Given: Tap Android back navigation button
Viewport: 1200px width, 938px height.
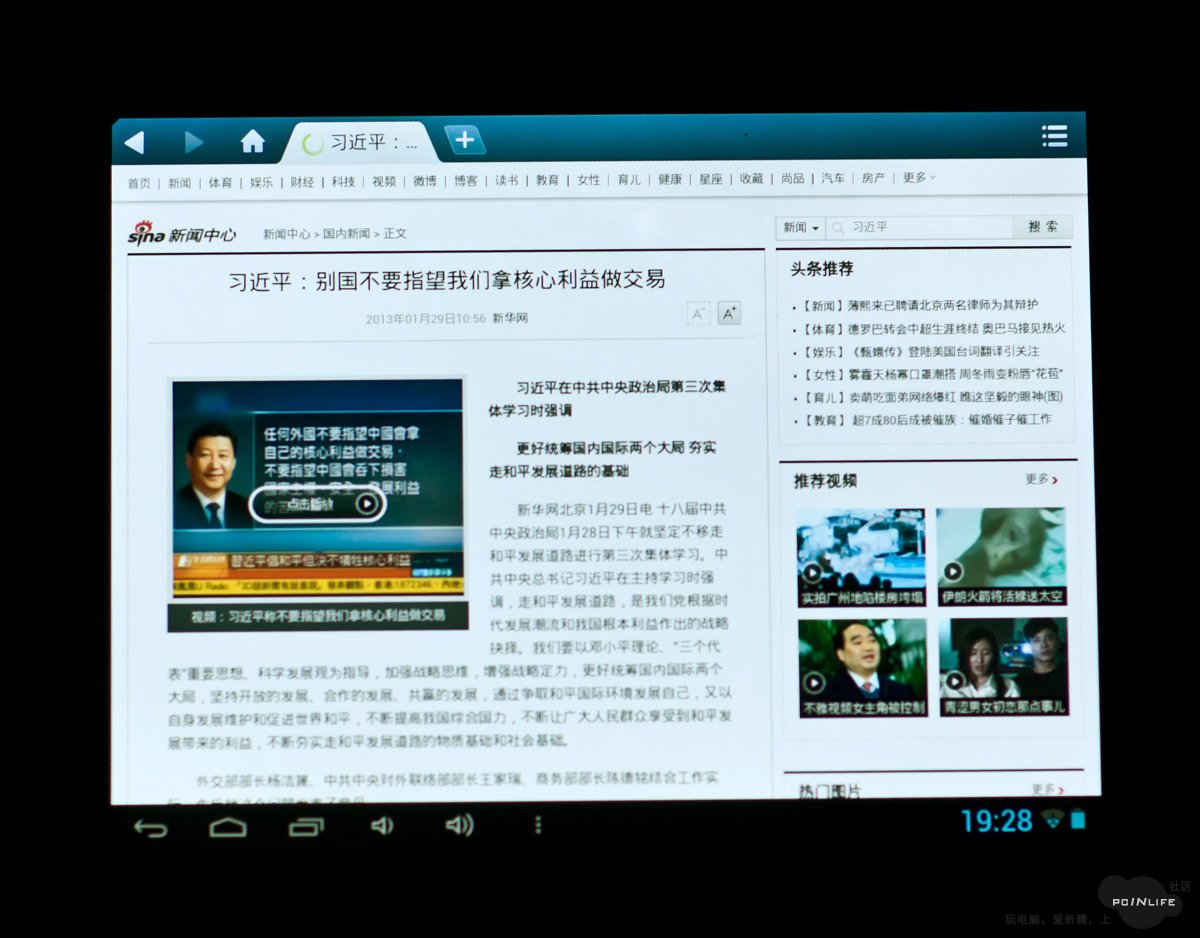Looking at the screenshot, I should [x=150, y=827].
